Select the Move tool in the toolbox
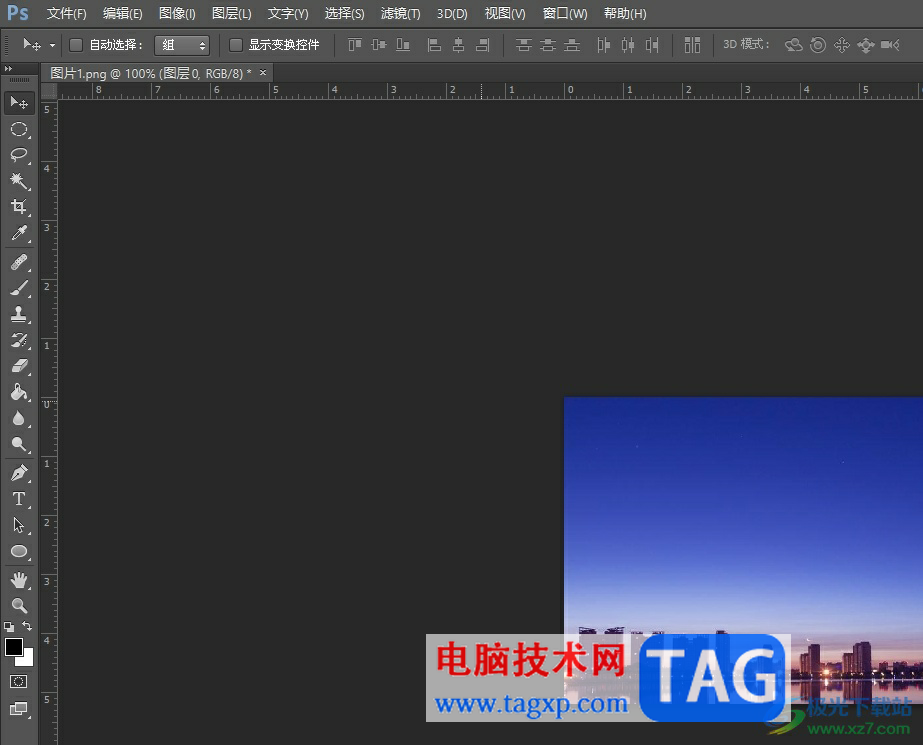 point(19,103)
